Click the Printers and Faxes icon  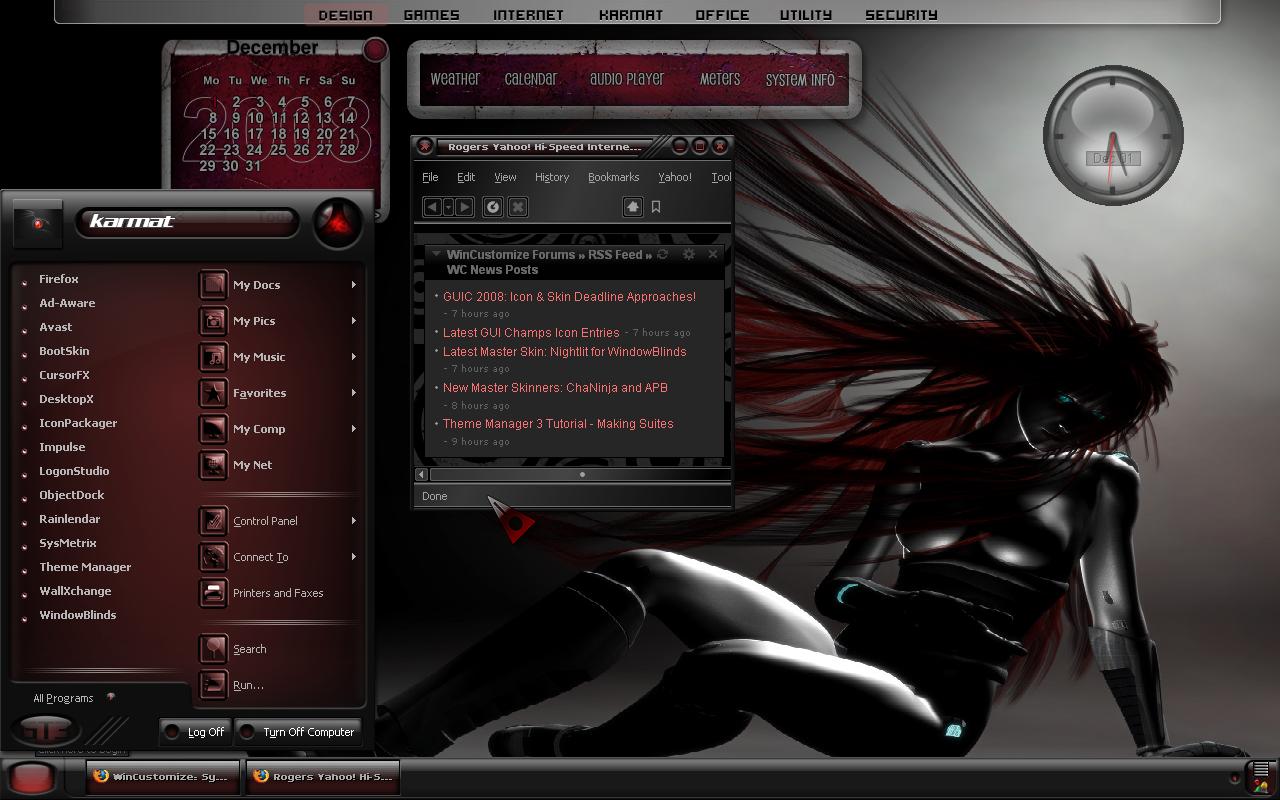[213, 593]
